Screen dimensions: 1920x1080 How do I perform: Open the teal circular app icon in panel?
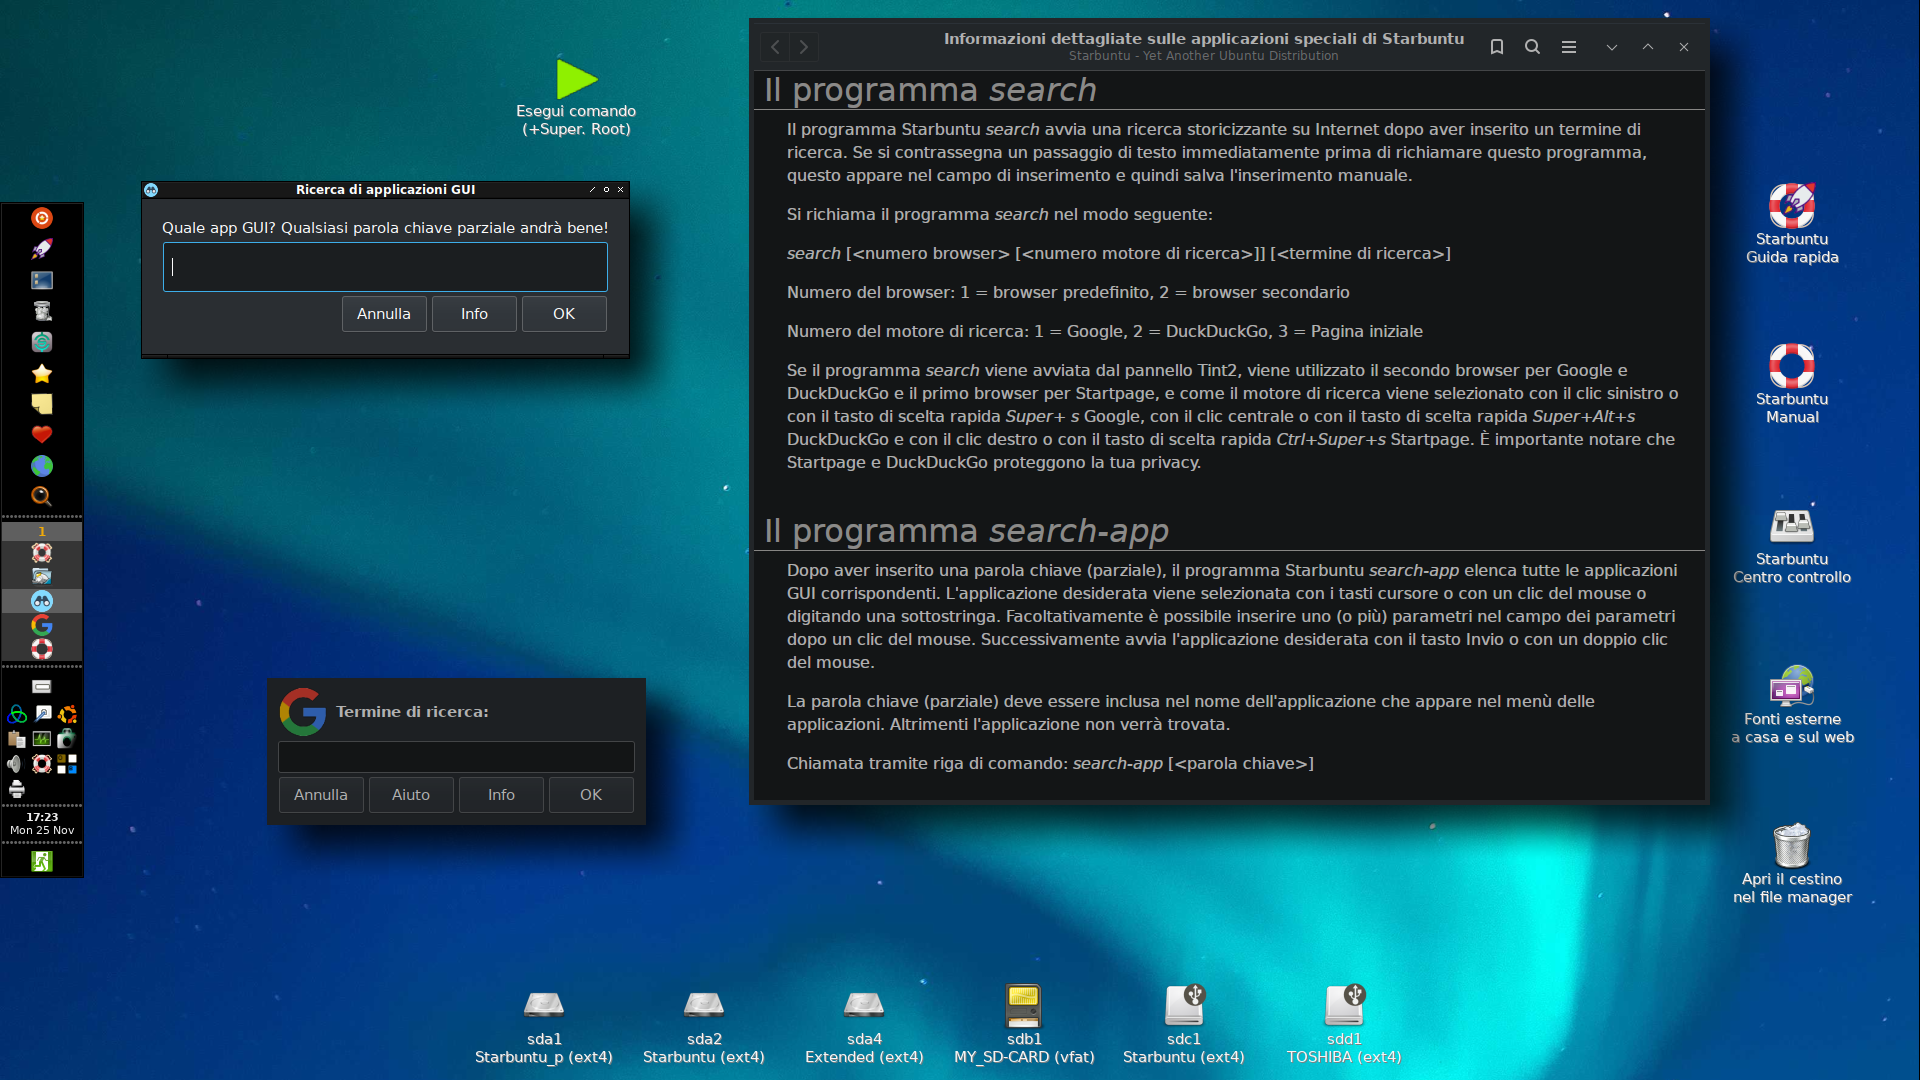42,342
